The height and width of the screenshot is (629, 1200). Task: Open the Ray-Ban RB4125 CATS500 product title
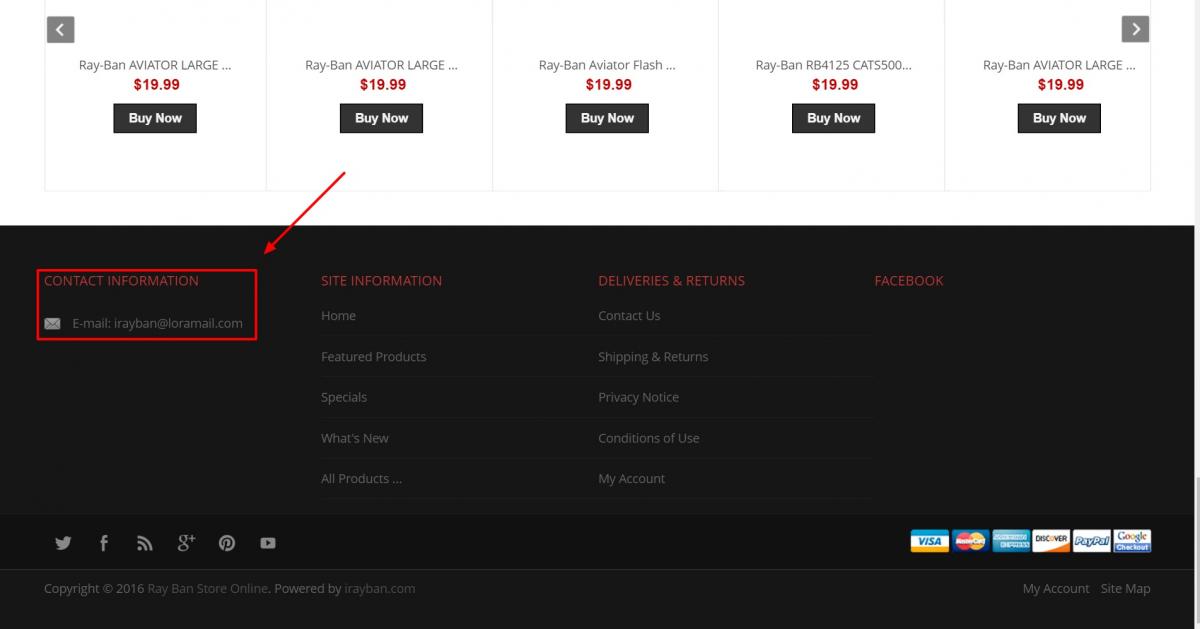833,65
